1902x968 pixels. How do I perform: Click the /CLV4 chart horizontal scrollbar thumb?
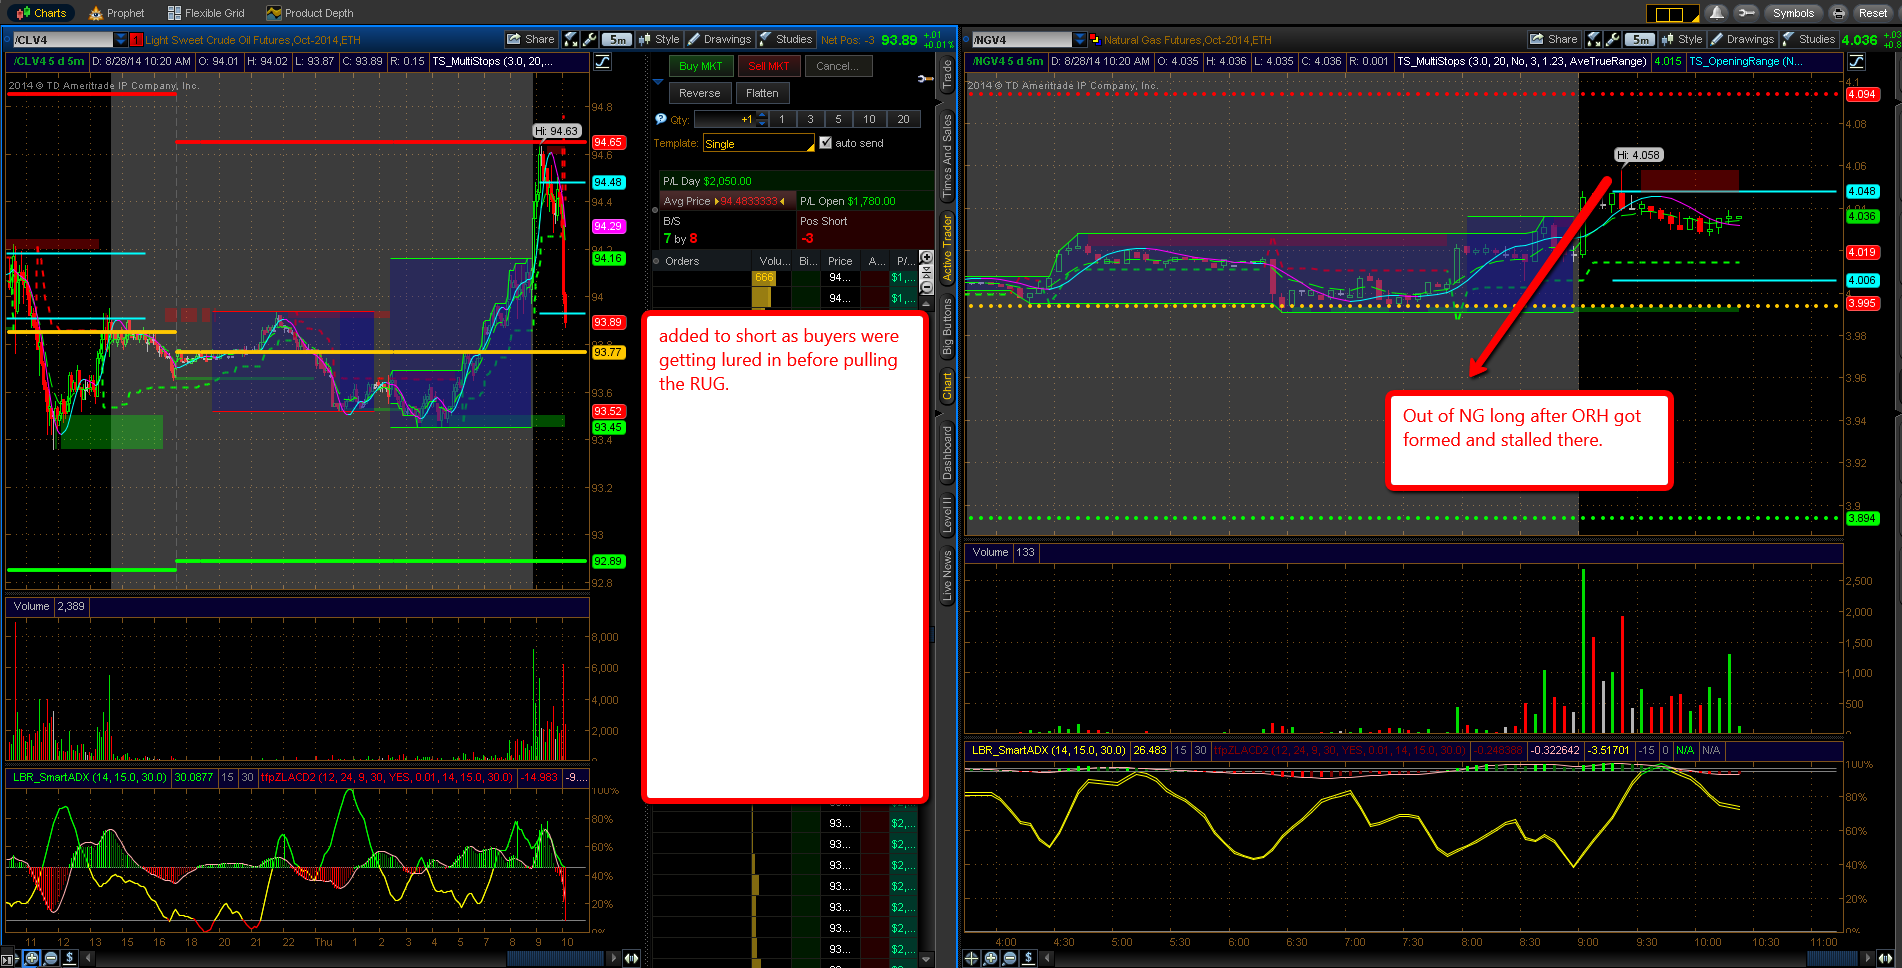point(555,958)
